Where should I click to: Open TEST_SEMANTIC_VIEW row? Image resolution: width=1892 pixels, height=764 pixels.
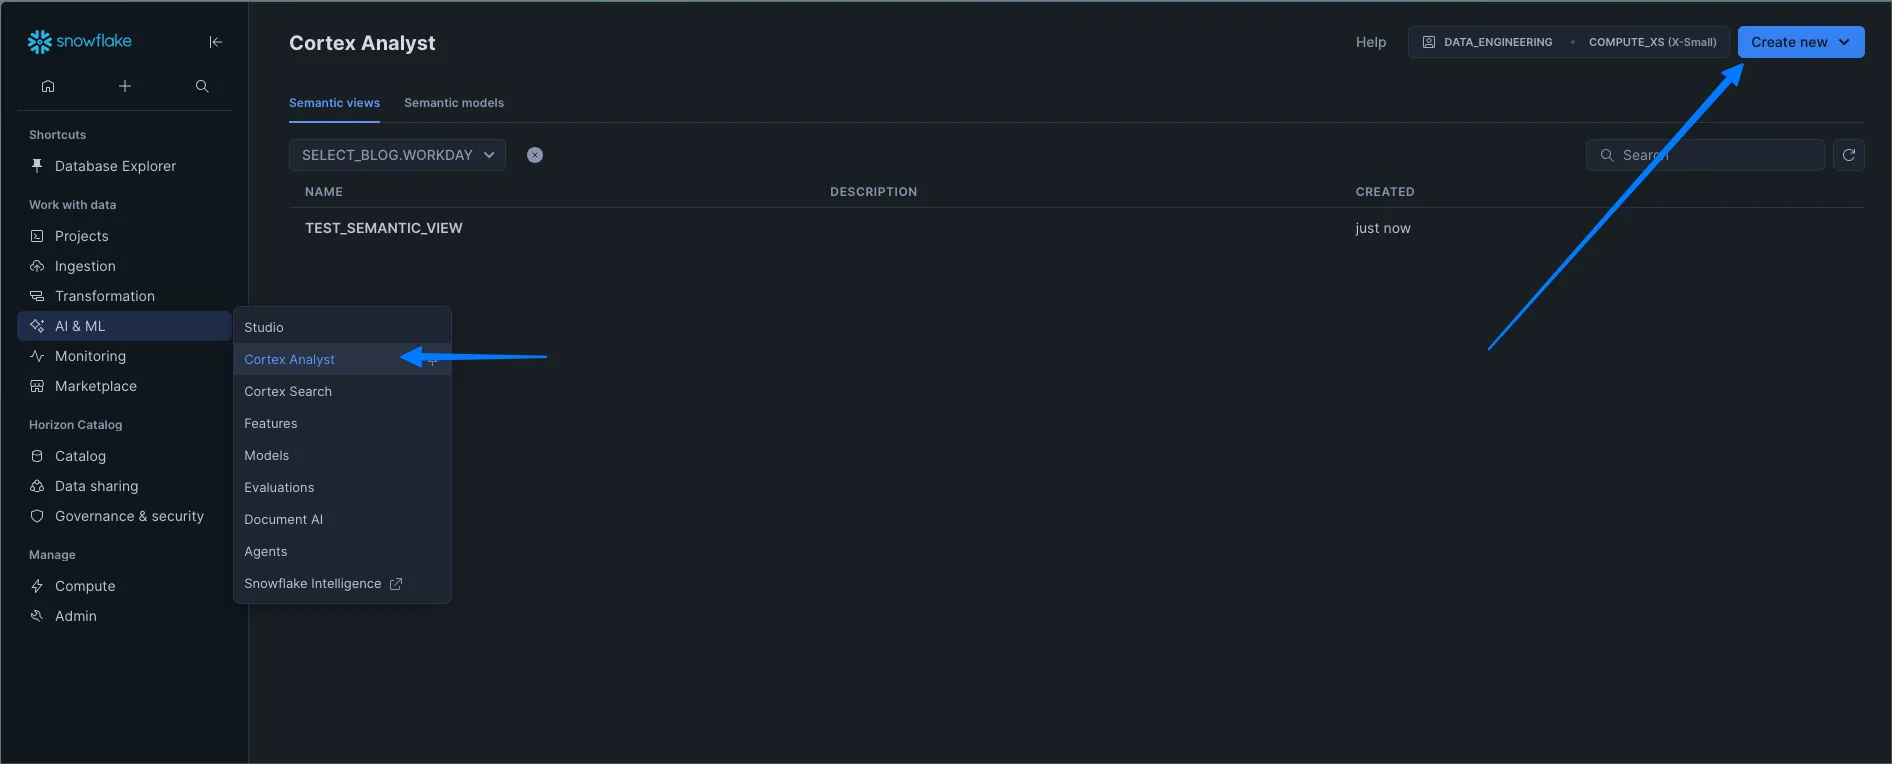tap(1076, 228)
